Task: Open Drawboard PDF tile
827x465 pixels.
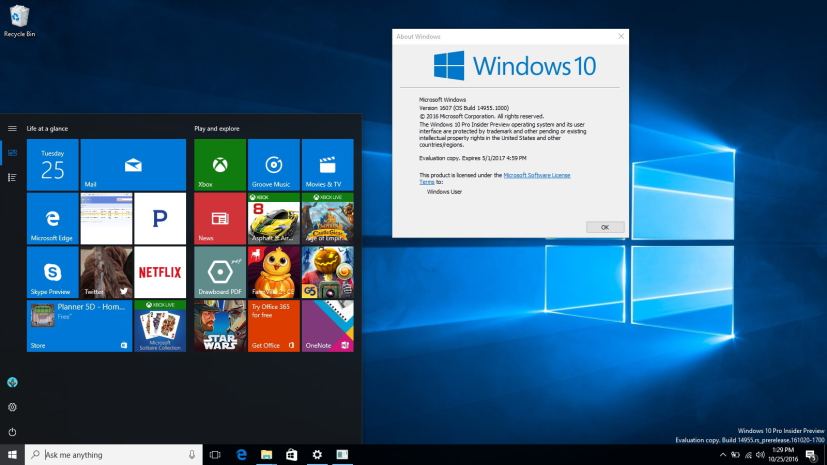Action: pyautogui.click(x=219, y=272)
